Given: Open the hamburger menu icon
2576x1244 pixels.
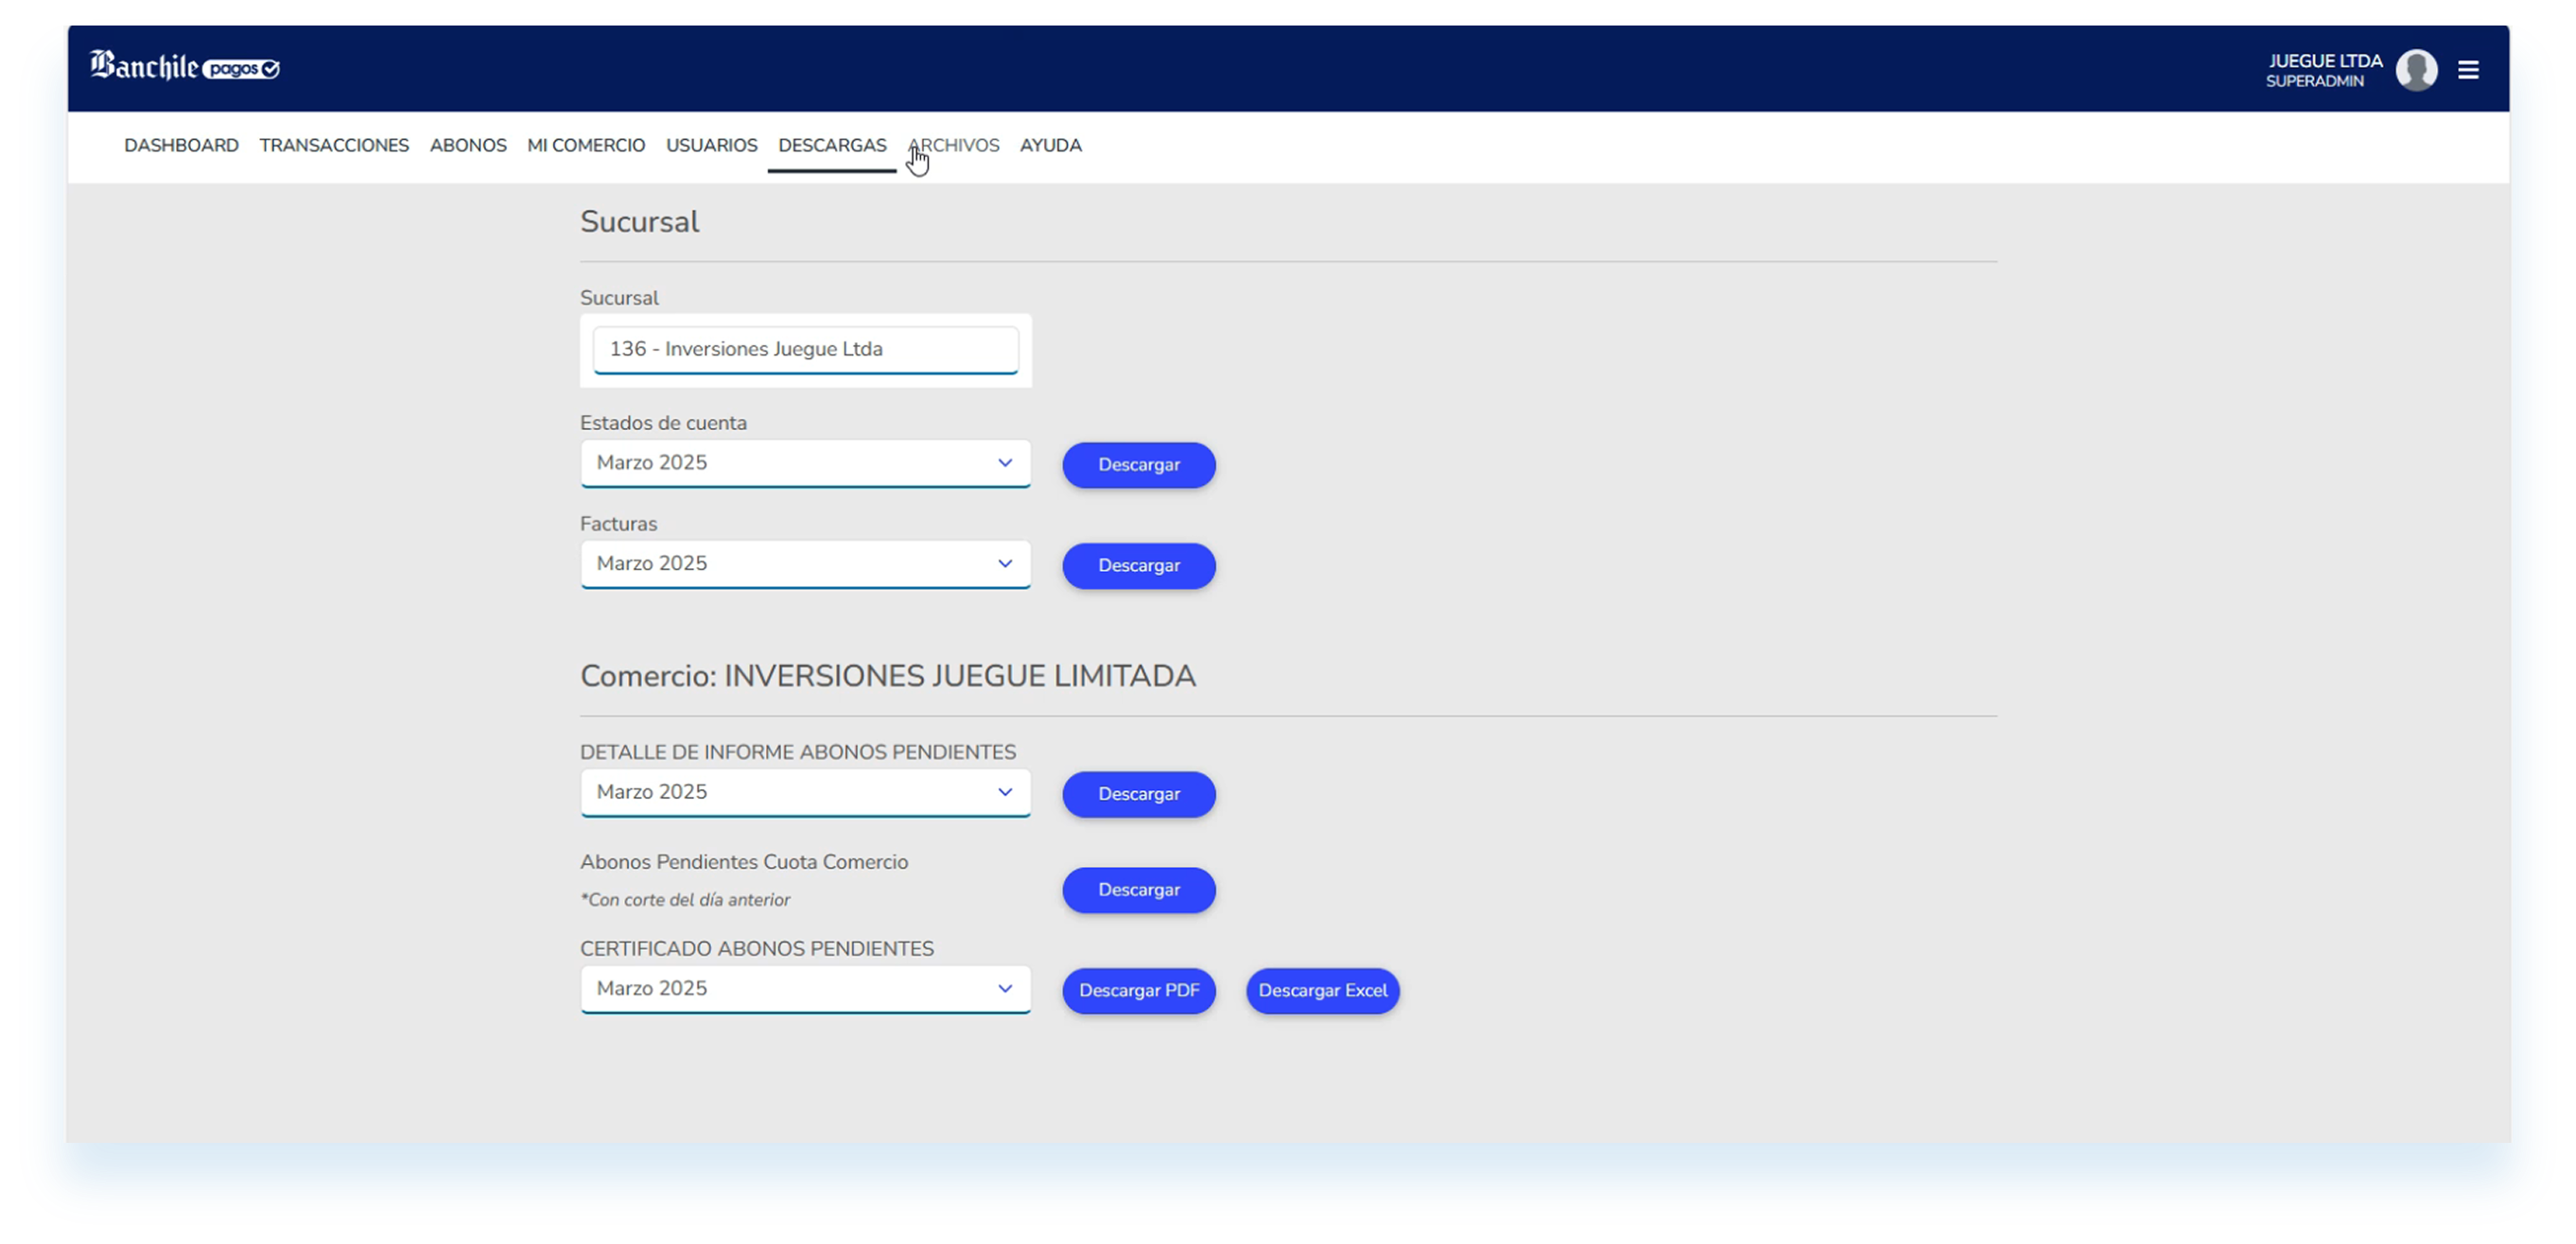Looking at the screenshot, I should (x=2468, y=70).
